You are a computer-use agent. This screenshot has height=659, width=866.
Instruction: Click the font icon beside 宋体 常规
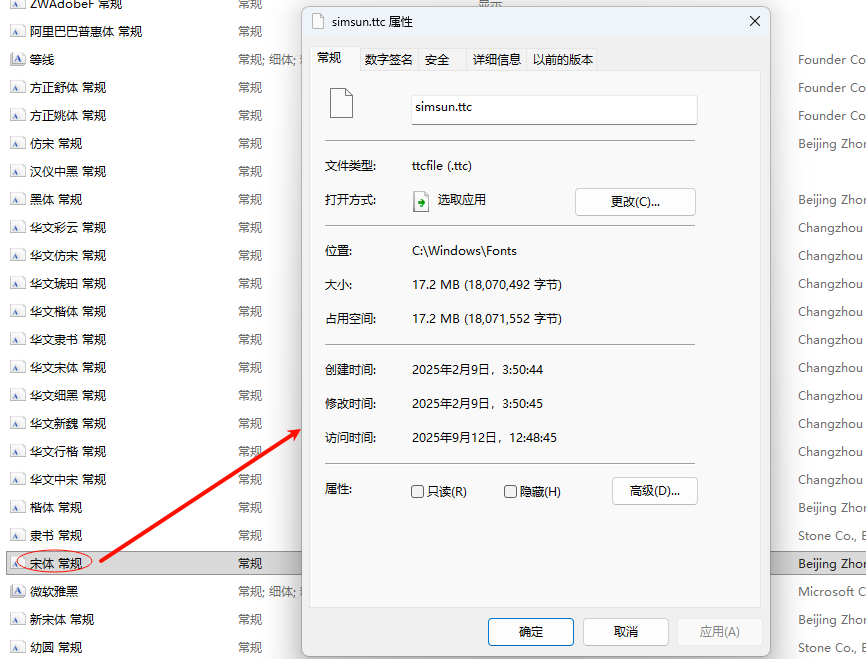click(17, 564)
